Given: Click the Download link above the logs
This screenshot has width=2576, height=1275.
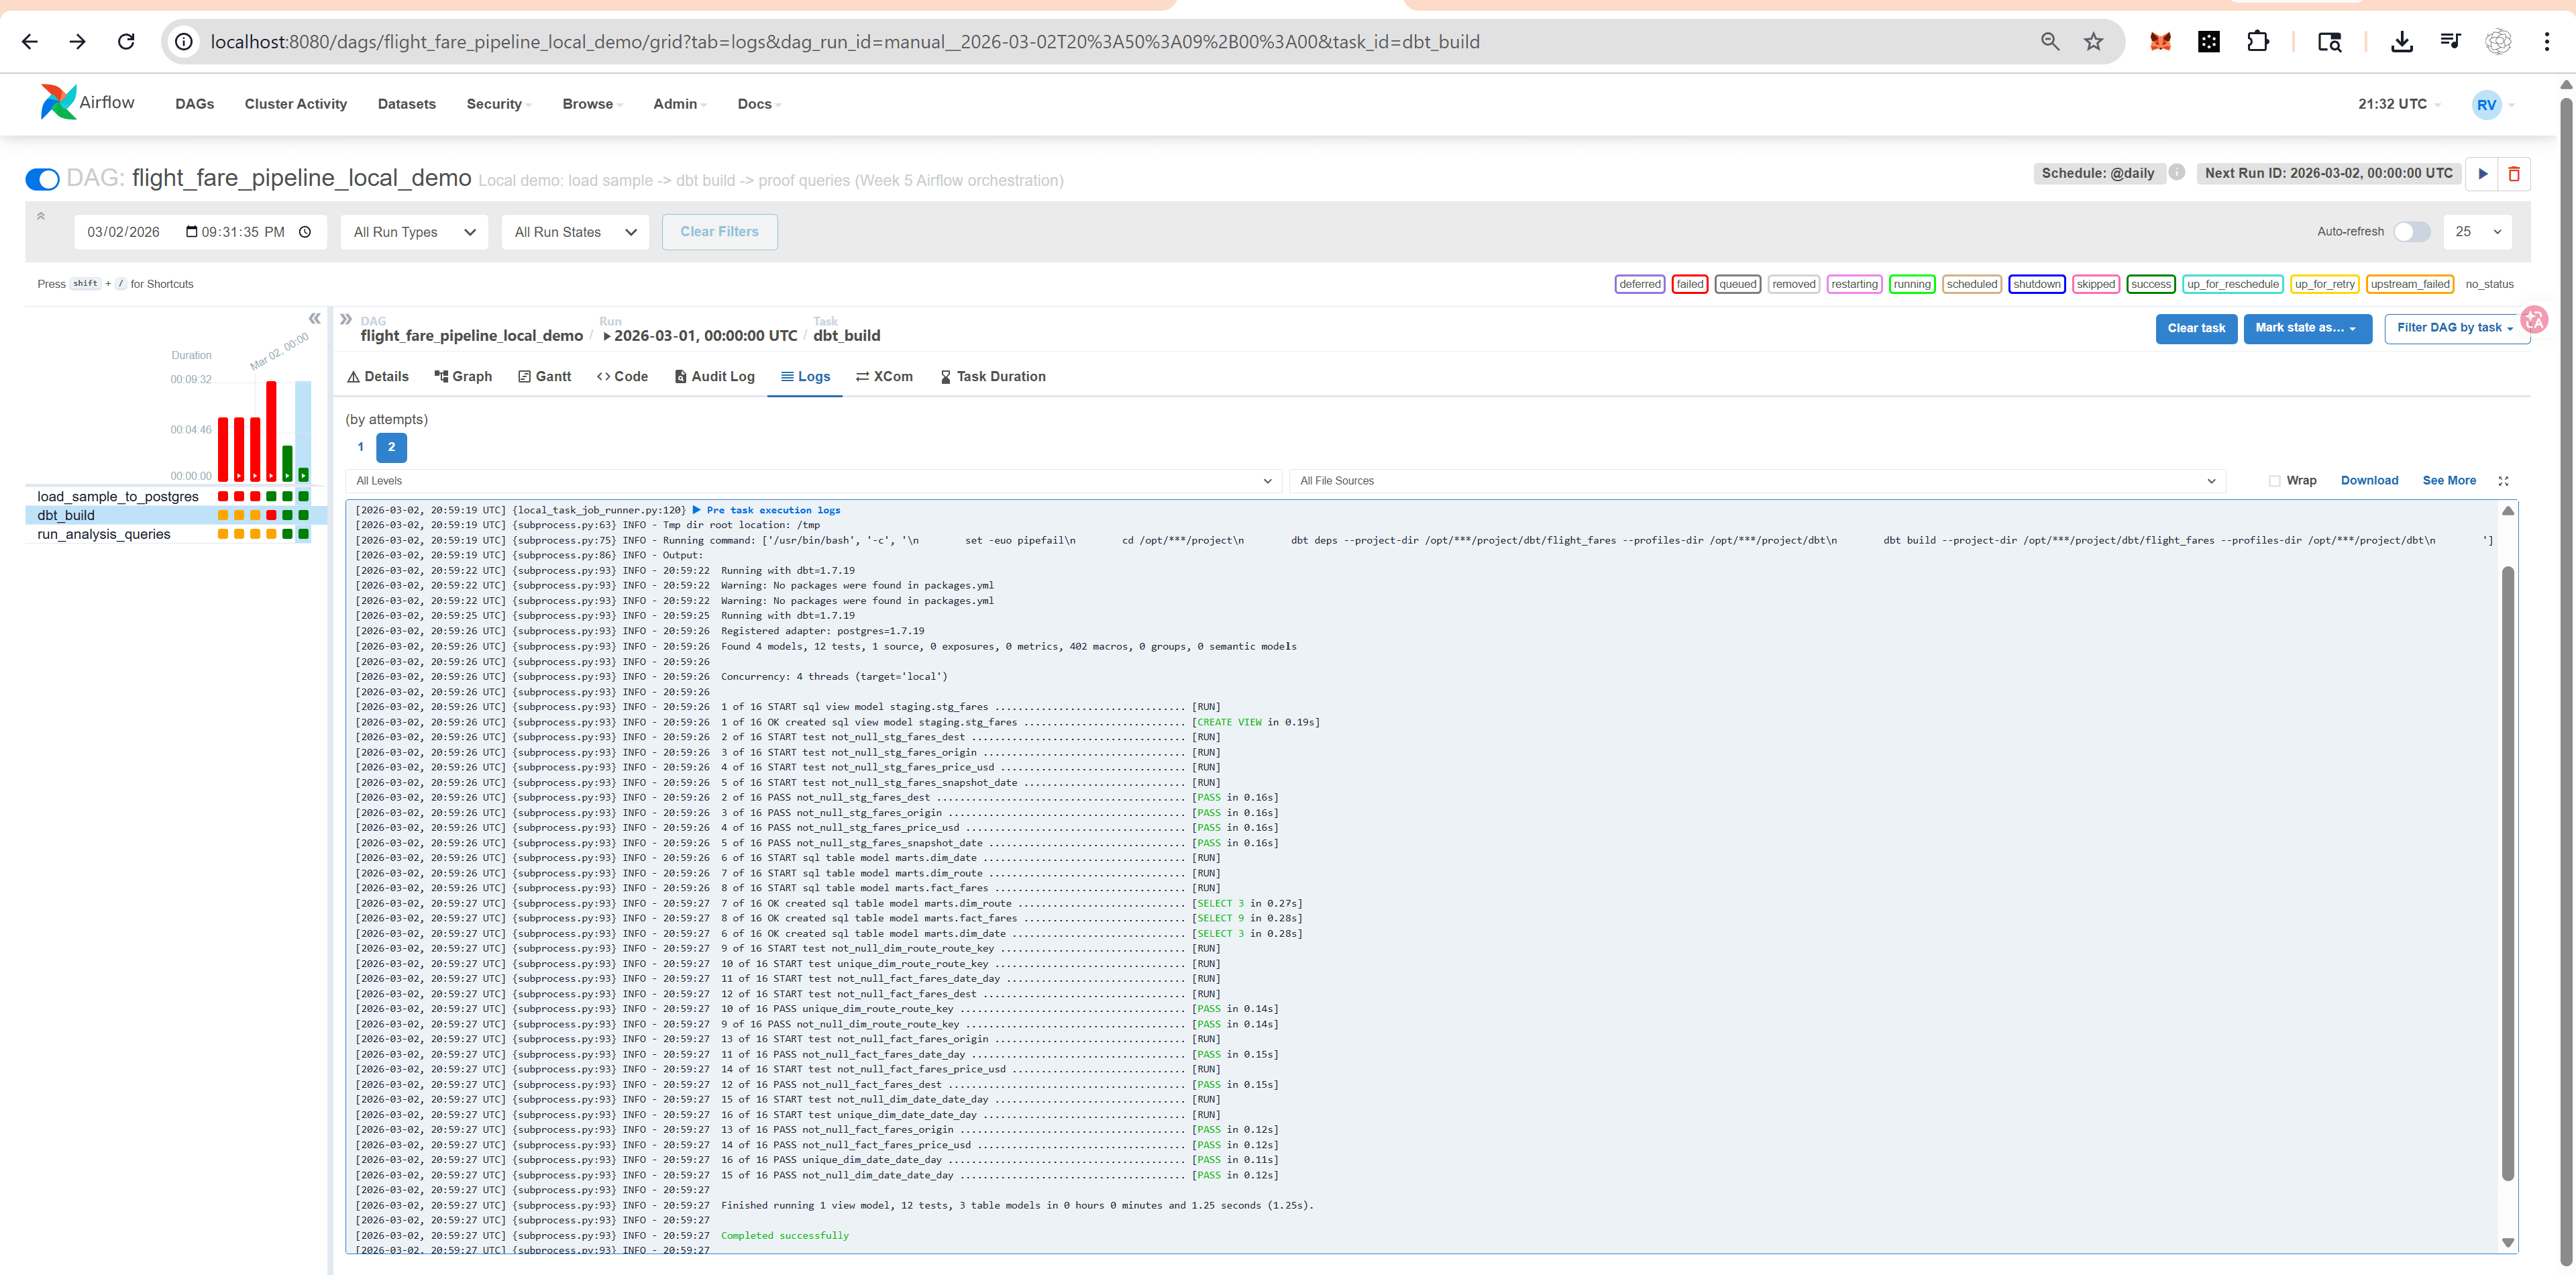Looking at the screenshot, I should click(x=2369, y=481).
